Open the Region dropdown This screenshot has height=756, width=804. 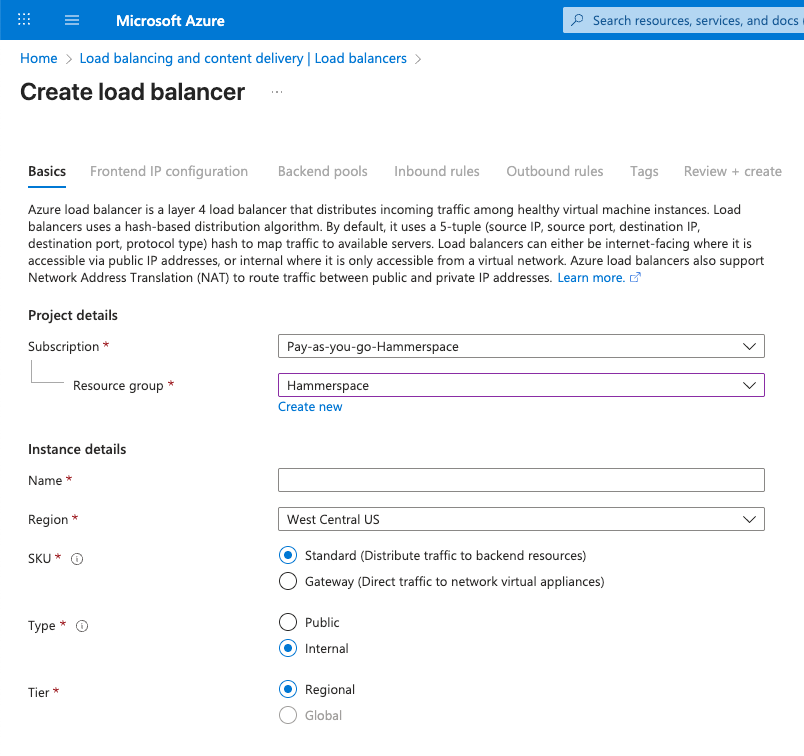tap(521, 519)
